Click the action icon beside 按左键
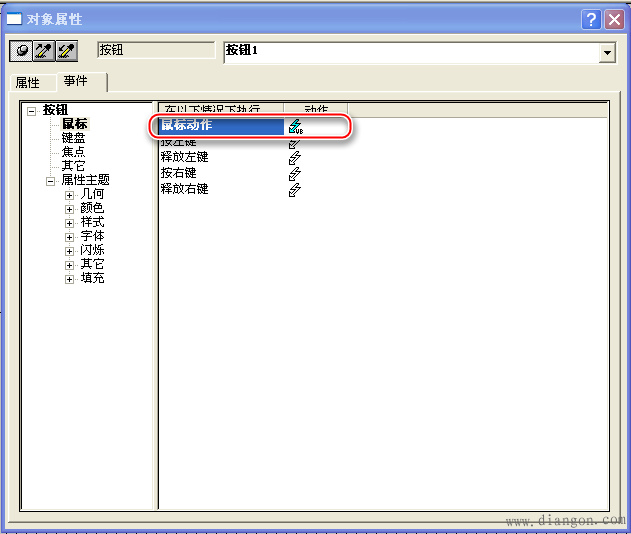The width and height of the screenshot is (631, 534). tap(294, 143)
